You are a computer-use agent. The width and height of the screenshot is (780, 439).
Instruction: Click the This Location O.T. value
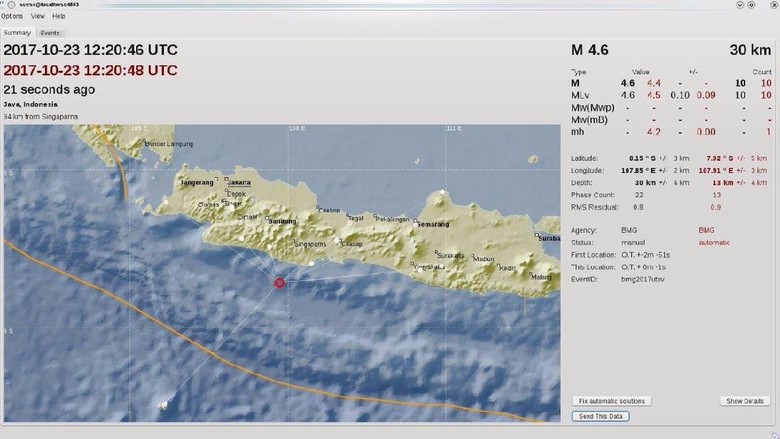[643, 267]
